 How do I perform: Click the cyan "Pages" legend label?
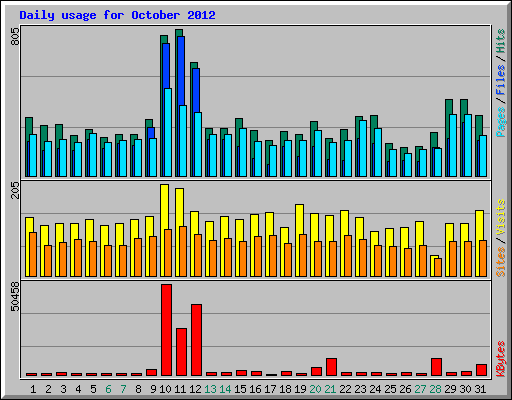click(501, 122)
